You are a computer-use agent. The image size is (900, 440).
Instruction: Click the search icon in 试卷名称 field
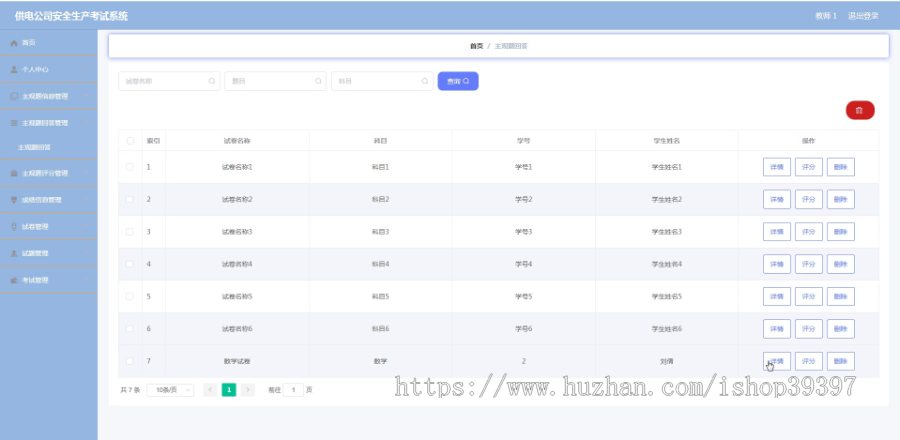(212, 81)
